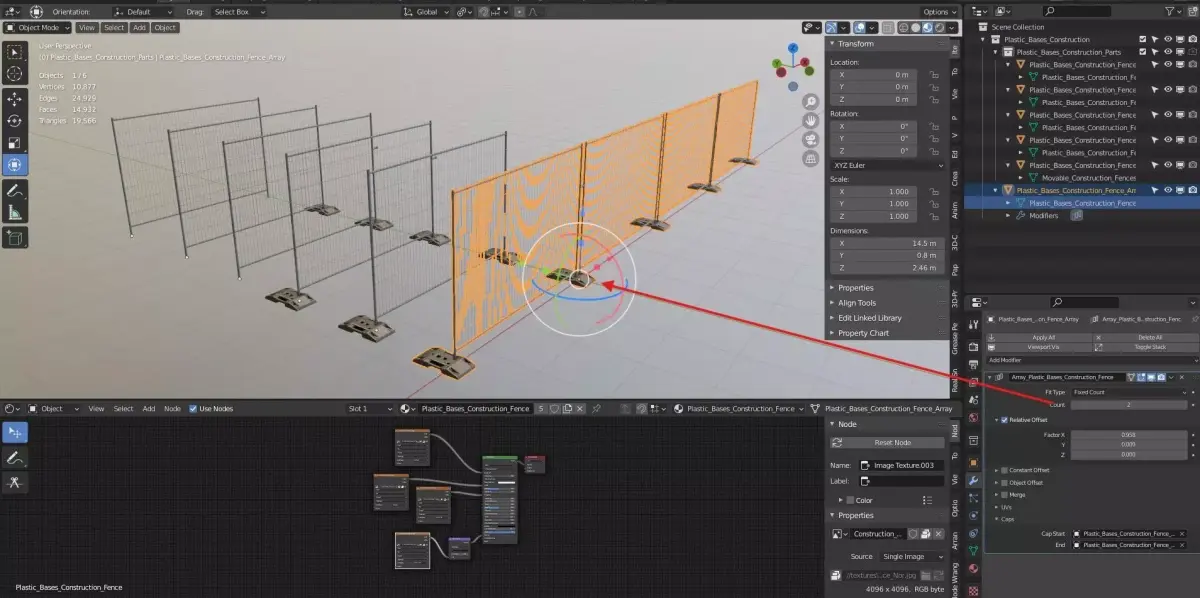
Task: Toggle eye visibility for Plastic_Bases_Construction_Parts collection
Action: pos(1168,52)
